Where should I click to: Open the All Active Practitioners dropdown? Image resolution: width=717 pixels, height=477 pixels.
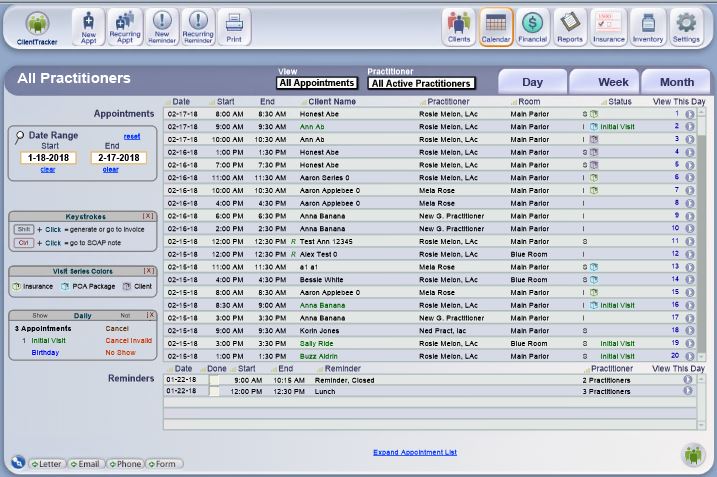[421, 83]
